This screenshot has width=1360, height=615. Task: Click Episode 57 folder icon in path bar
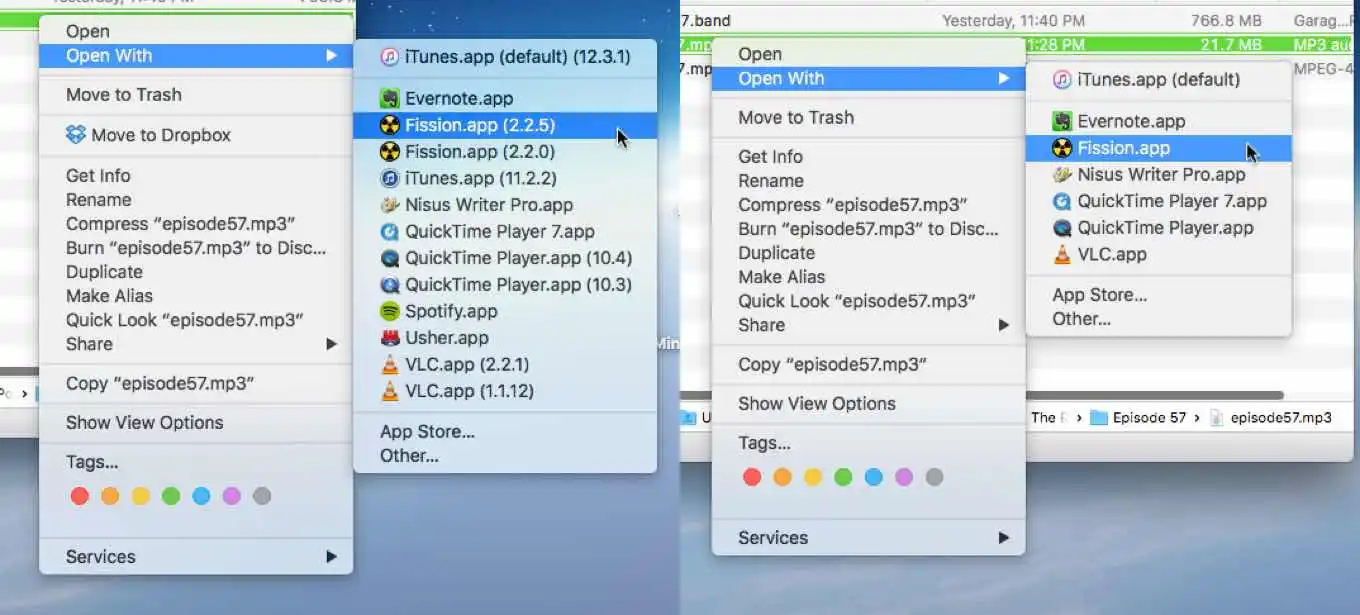(1098, 418)
